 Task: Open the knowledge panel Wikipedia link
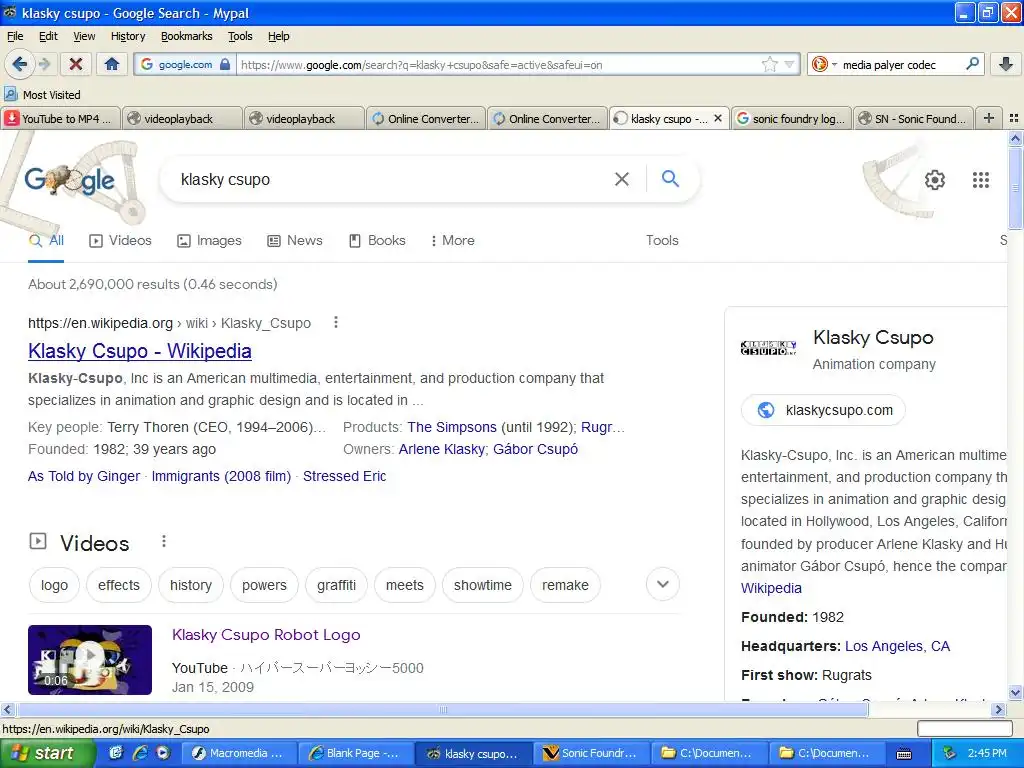coord(771,588)
